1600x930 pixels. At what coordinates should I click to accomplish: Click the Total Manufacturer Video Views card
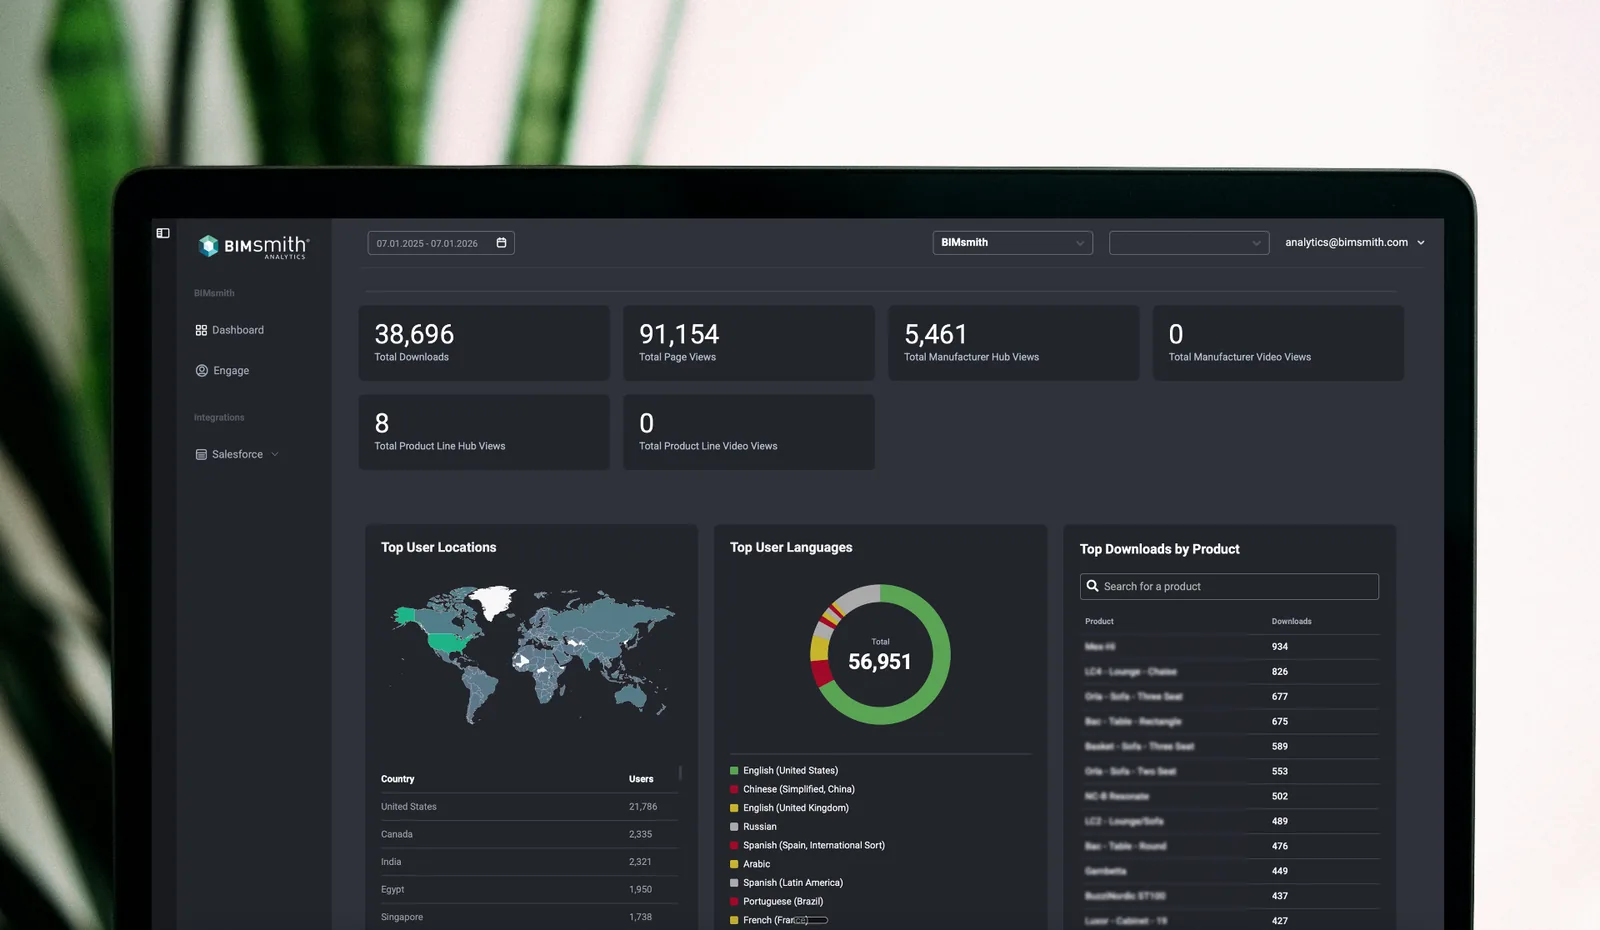pyautogui.click(x=1278, y=343)
